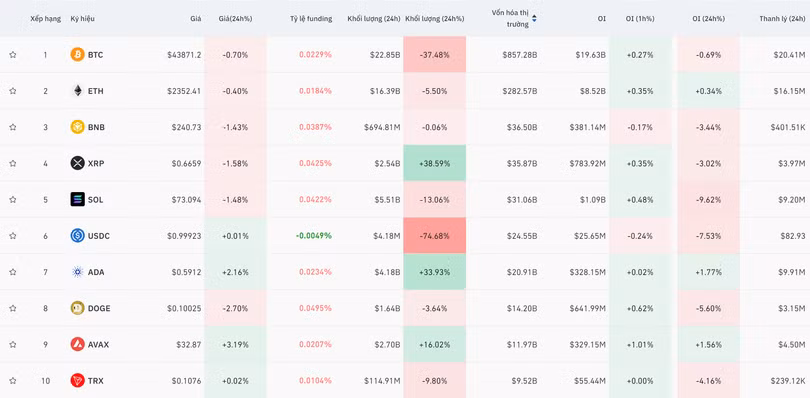Click the -37.48% volume change cell

point(434,54)
